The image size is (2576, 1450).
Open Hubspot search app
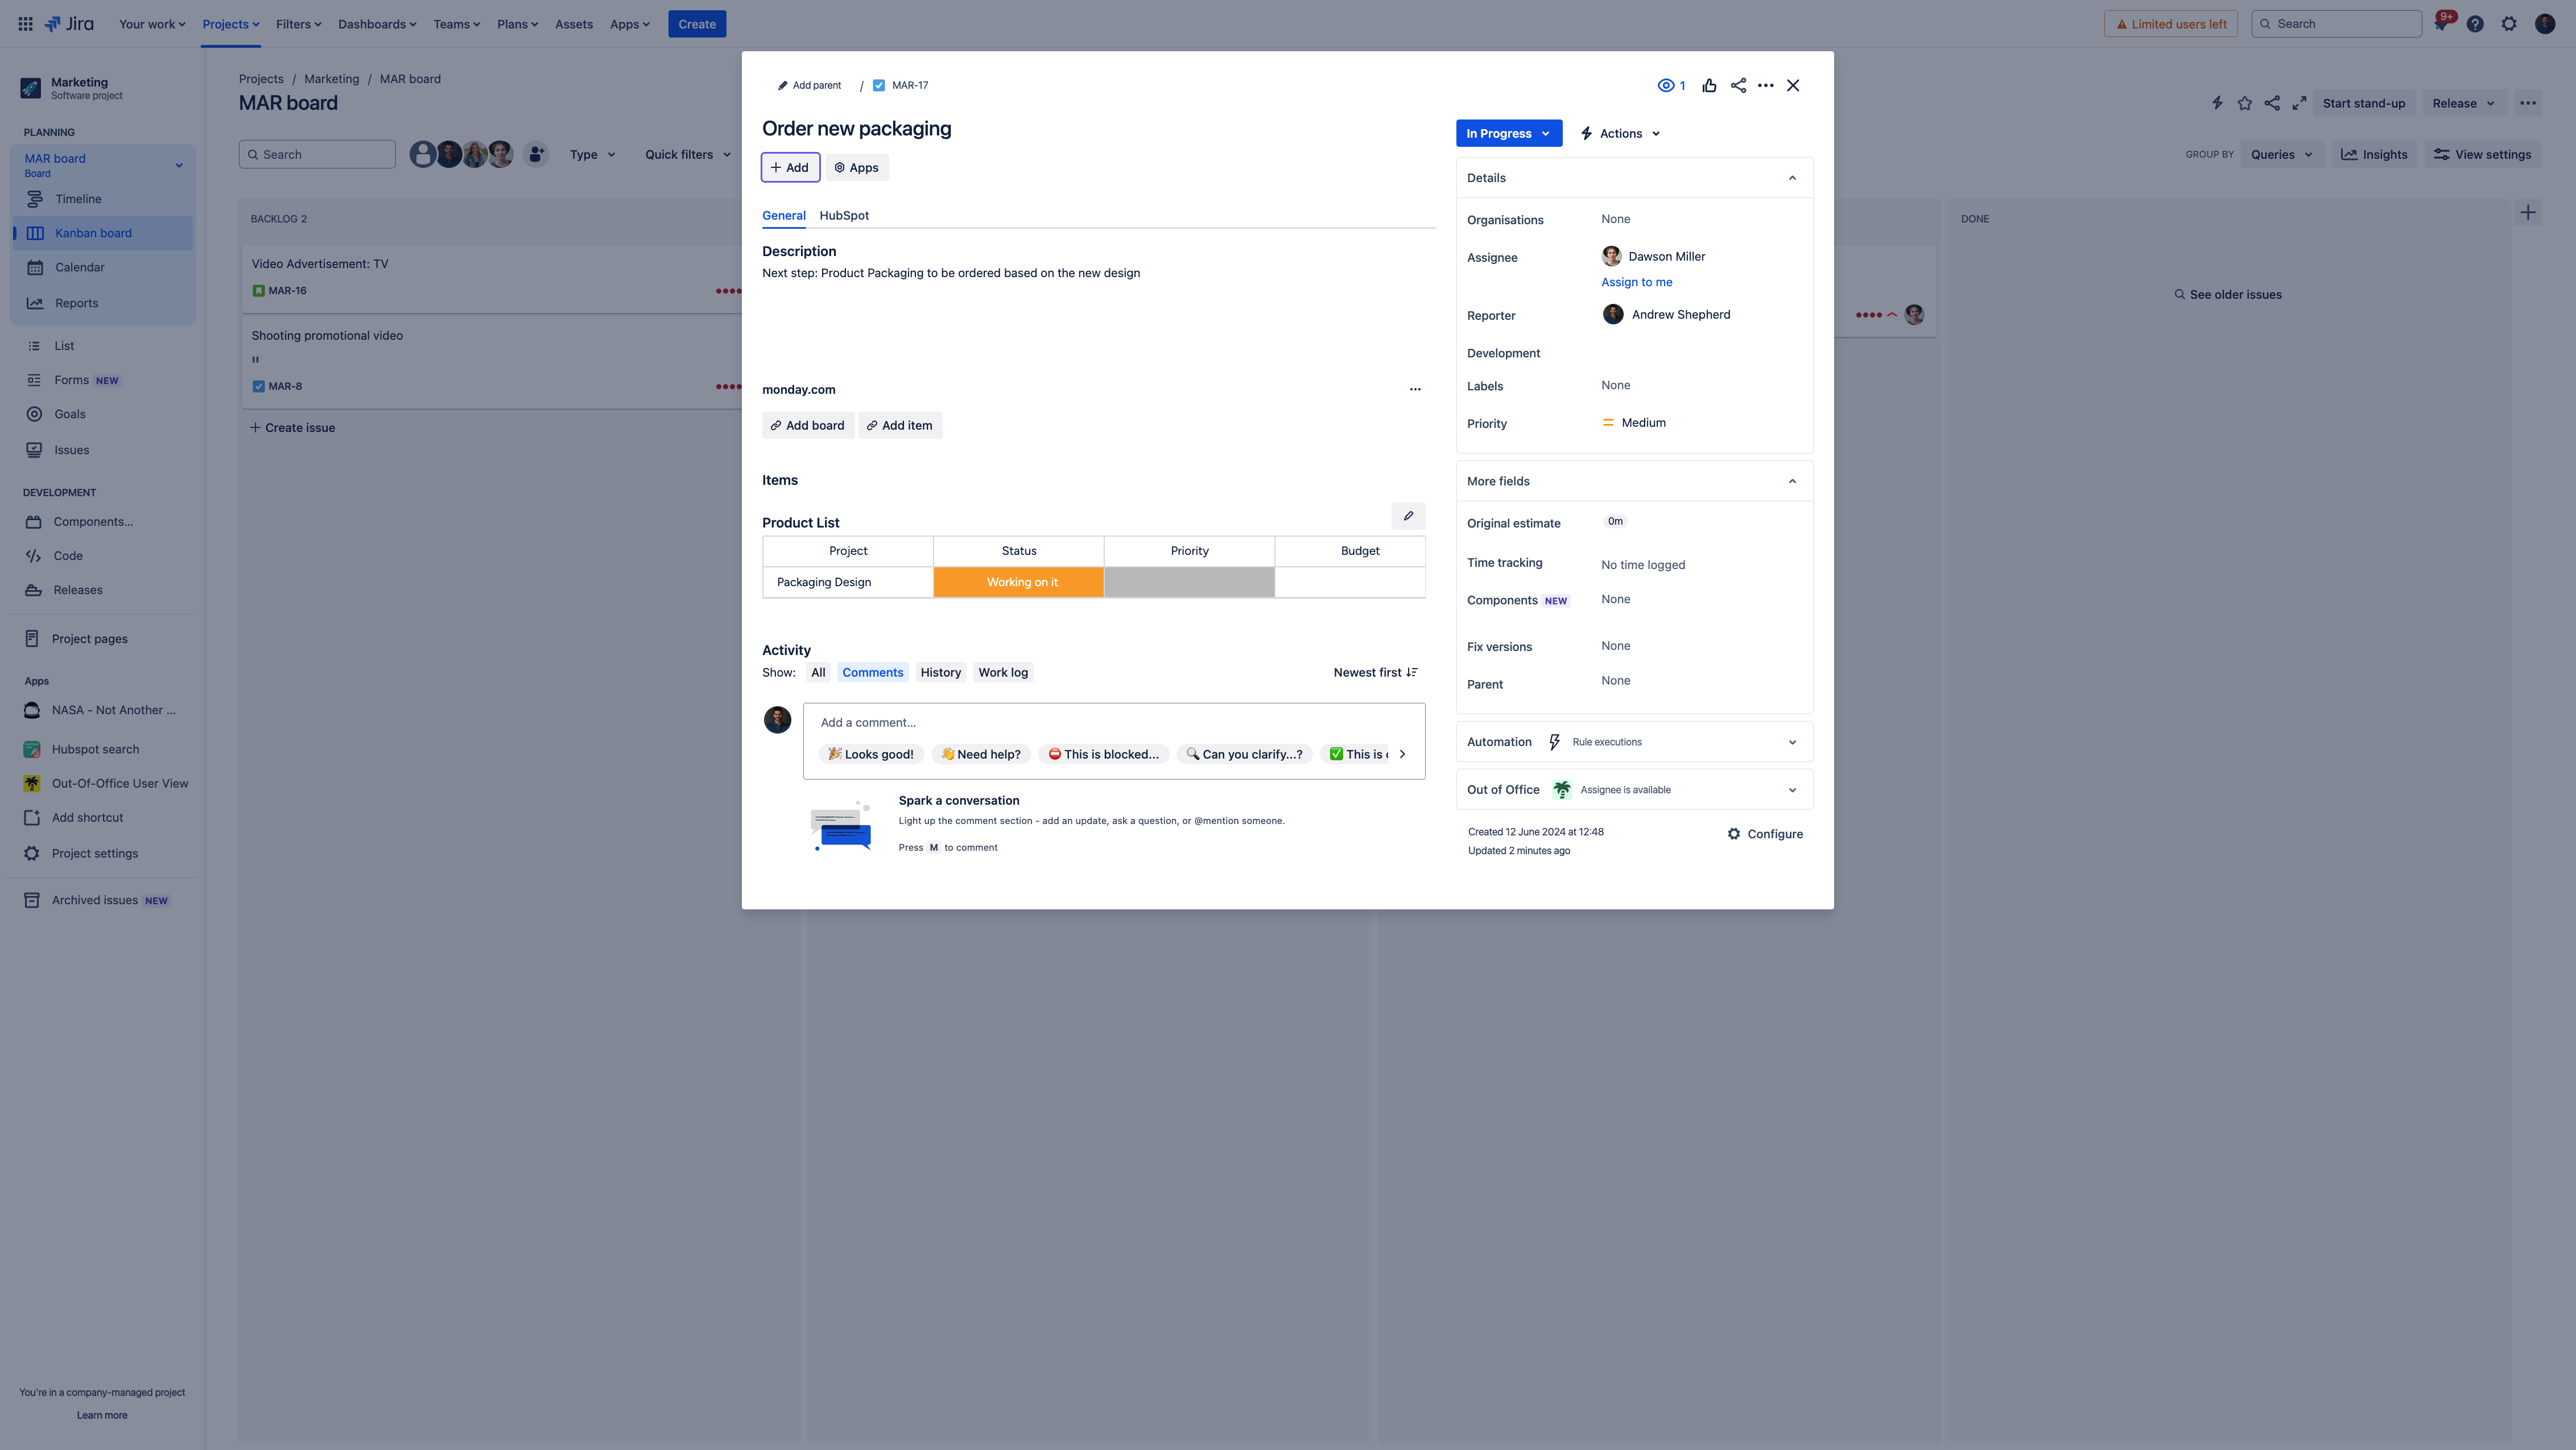[x=95, y=749]
